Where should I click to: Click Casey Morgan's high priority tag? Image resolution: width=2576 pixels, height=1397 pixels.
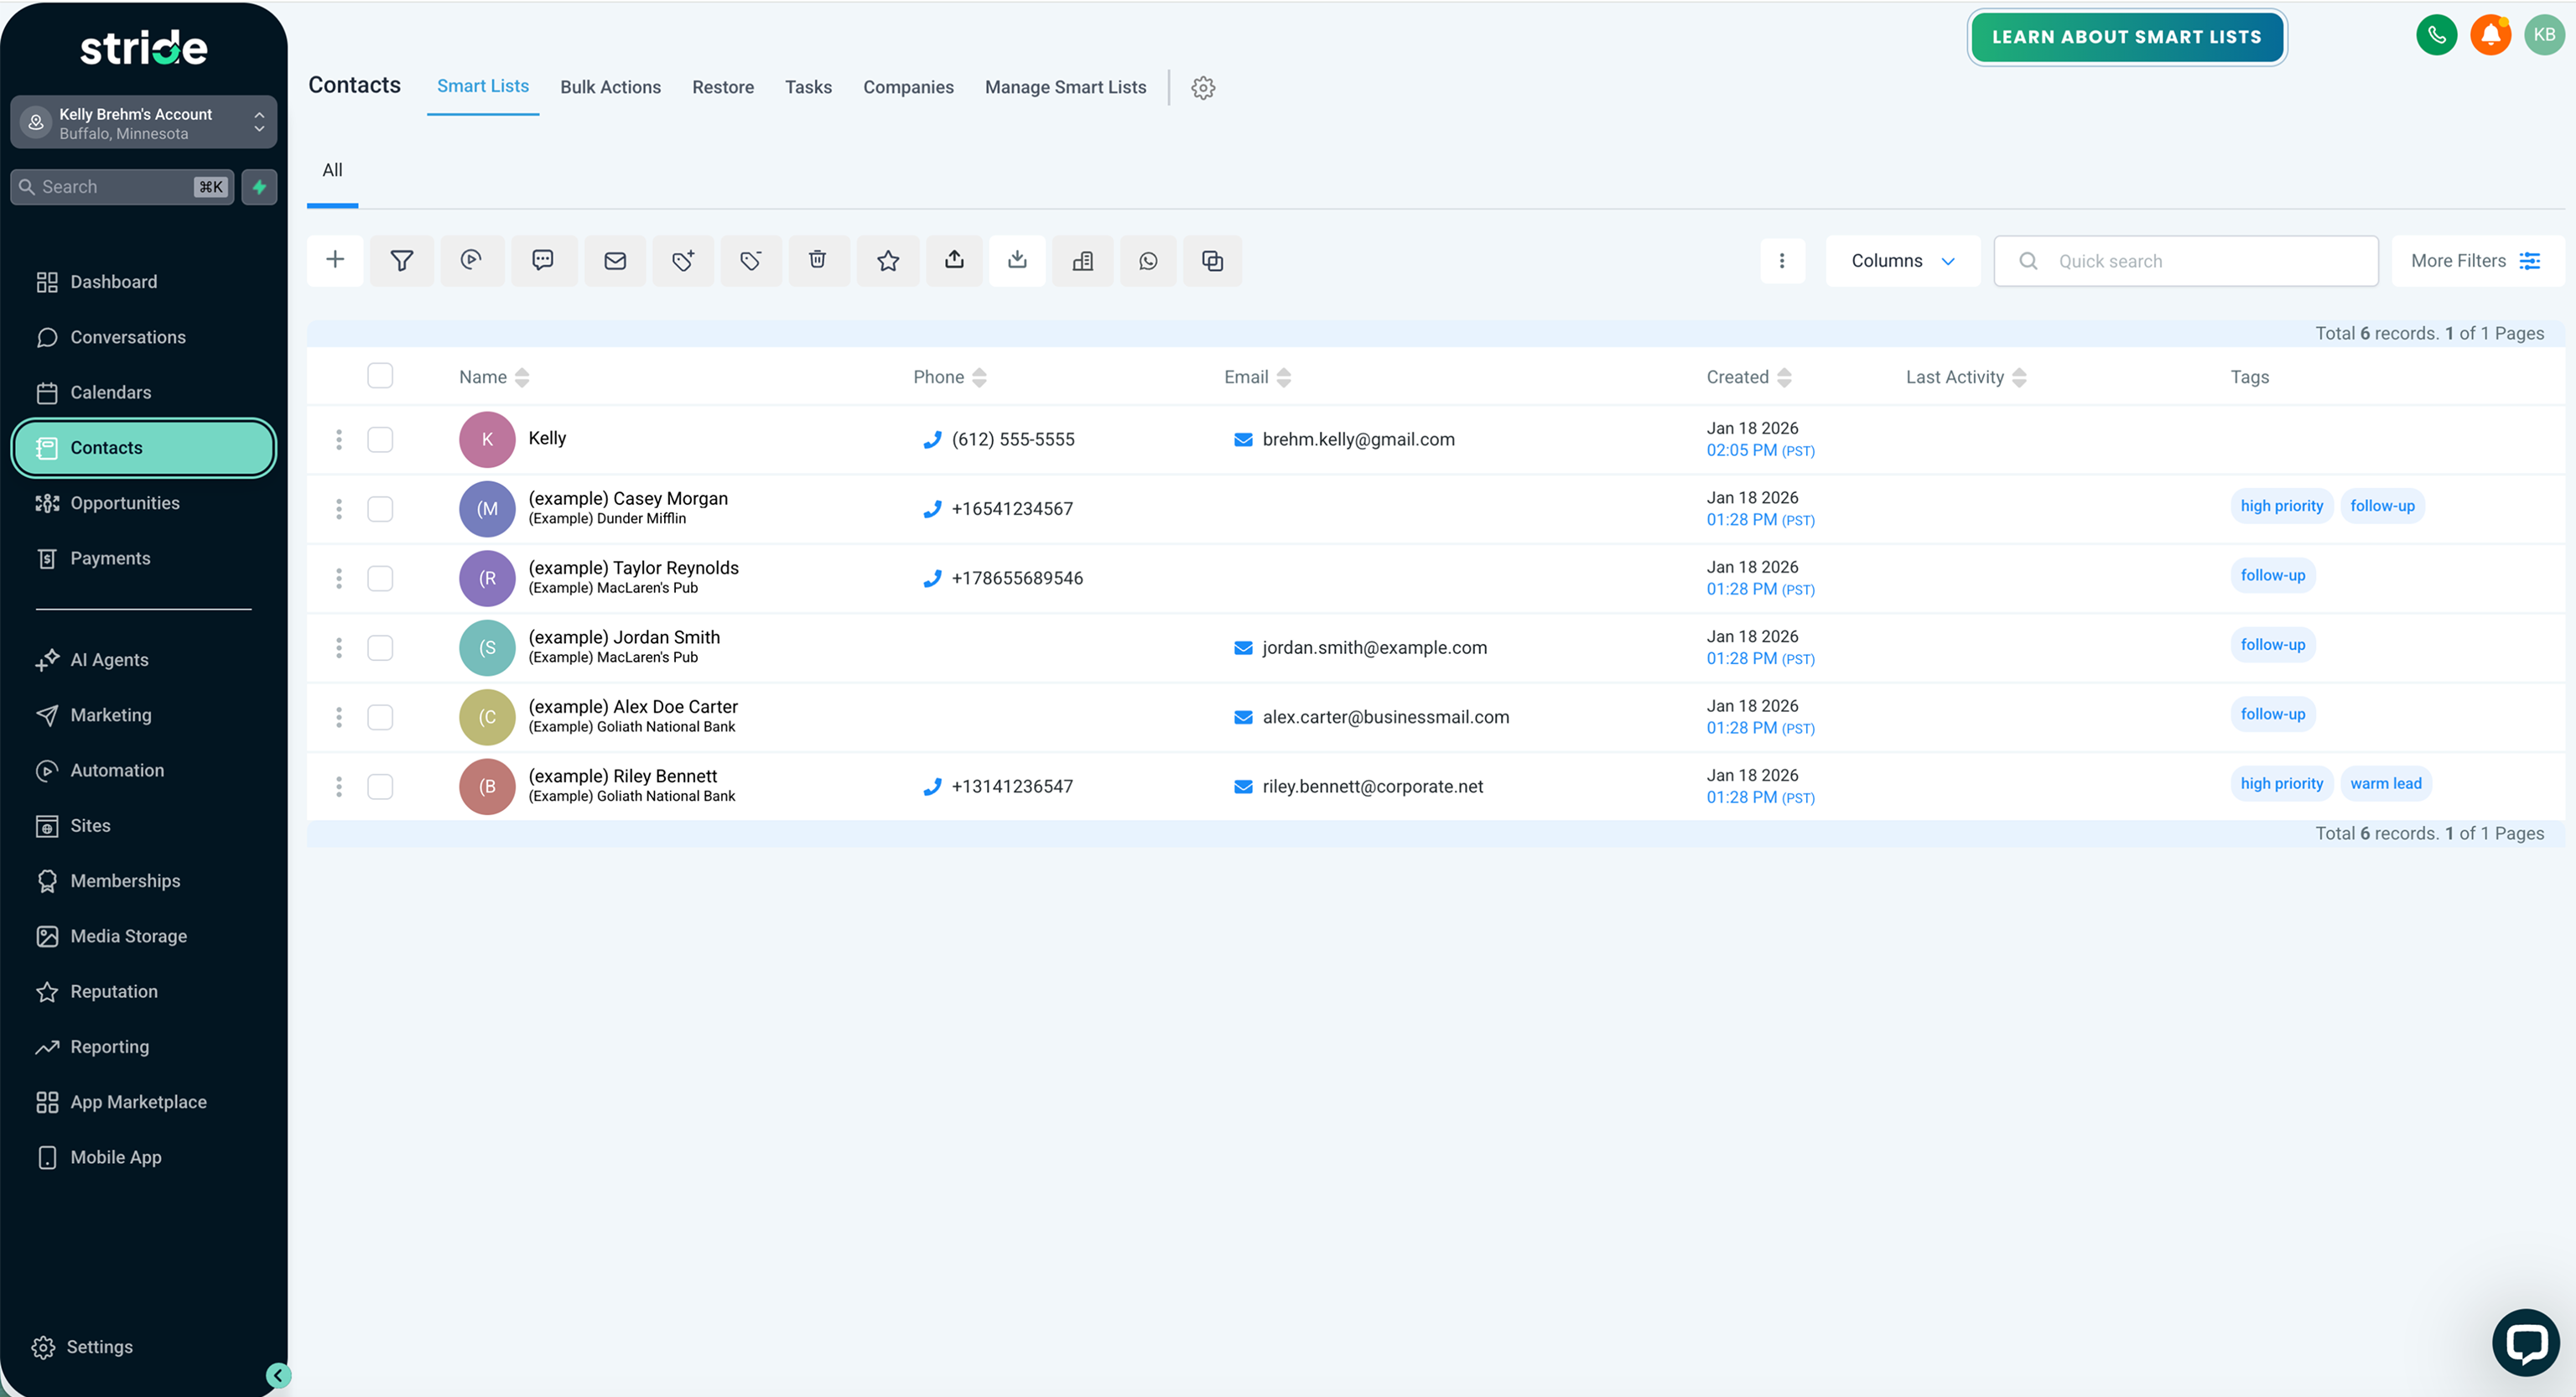tap(2281, 506)
